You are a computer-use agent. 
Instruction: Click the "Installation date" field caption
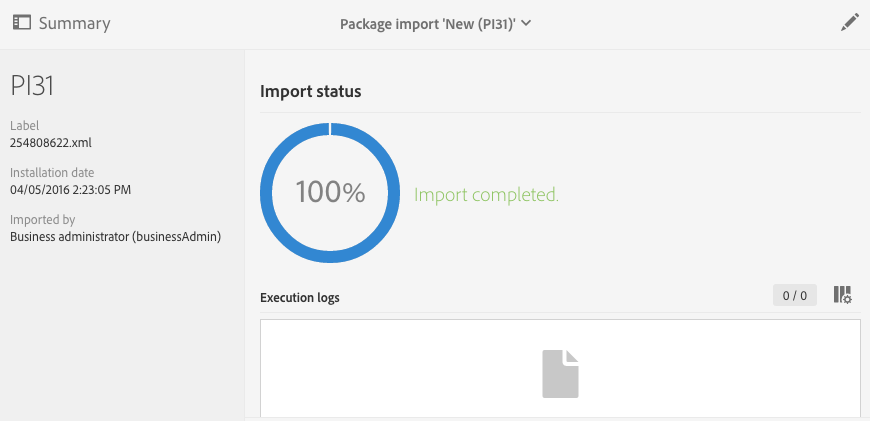(x=52, y=173)
